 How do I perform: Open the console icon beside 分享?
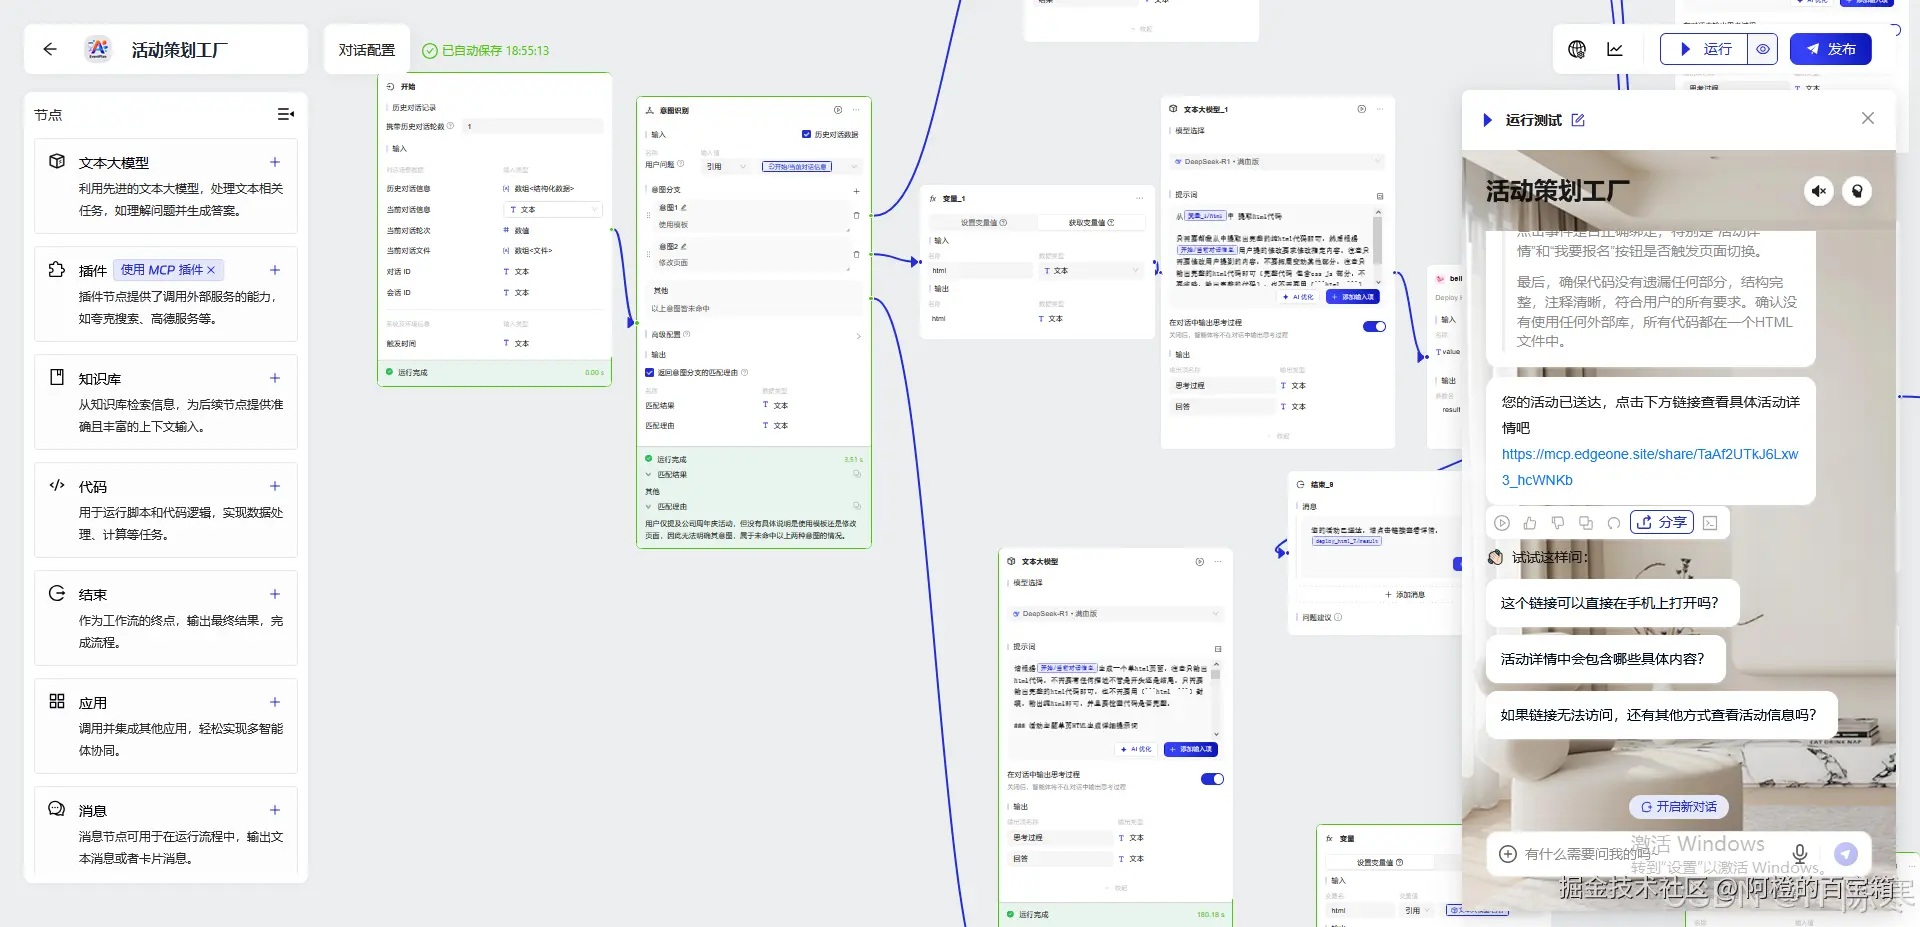(1710, 523)
